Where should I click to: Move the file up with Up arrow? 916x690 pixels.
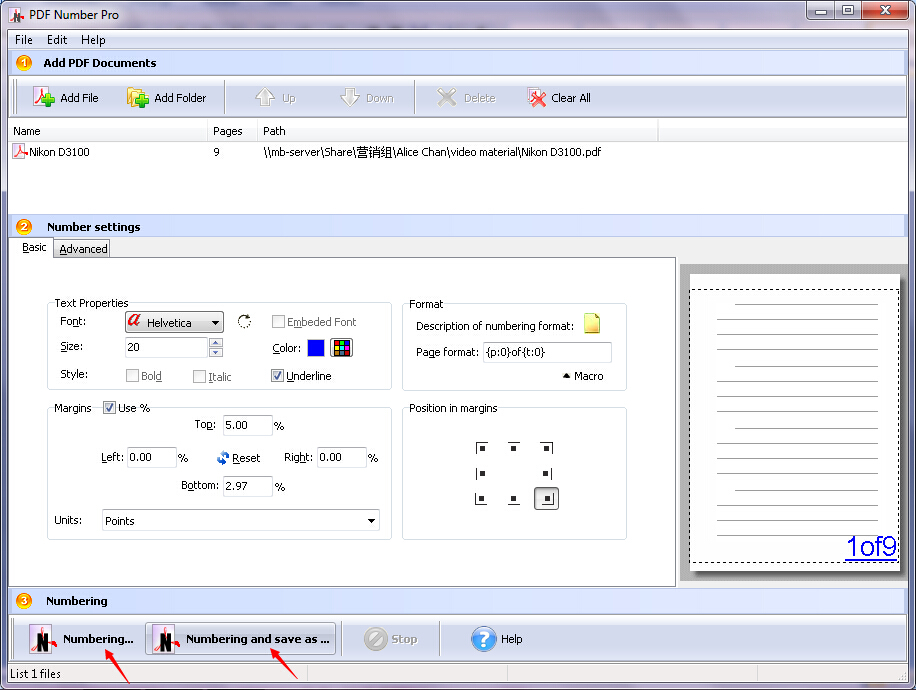265,97
